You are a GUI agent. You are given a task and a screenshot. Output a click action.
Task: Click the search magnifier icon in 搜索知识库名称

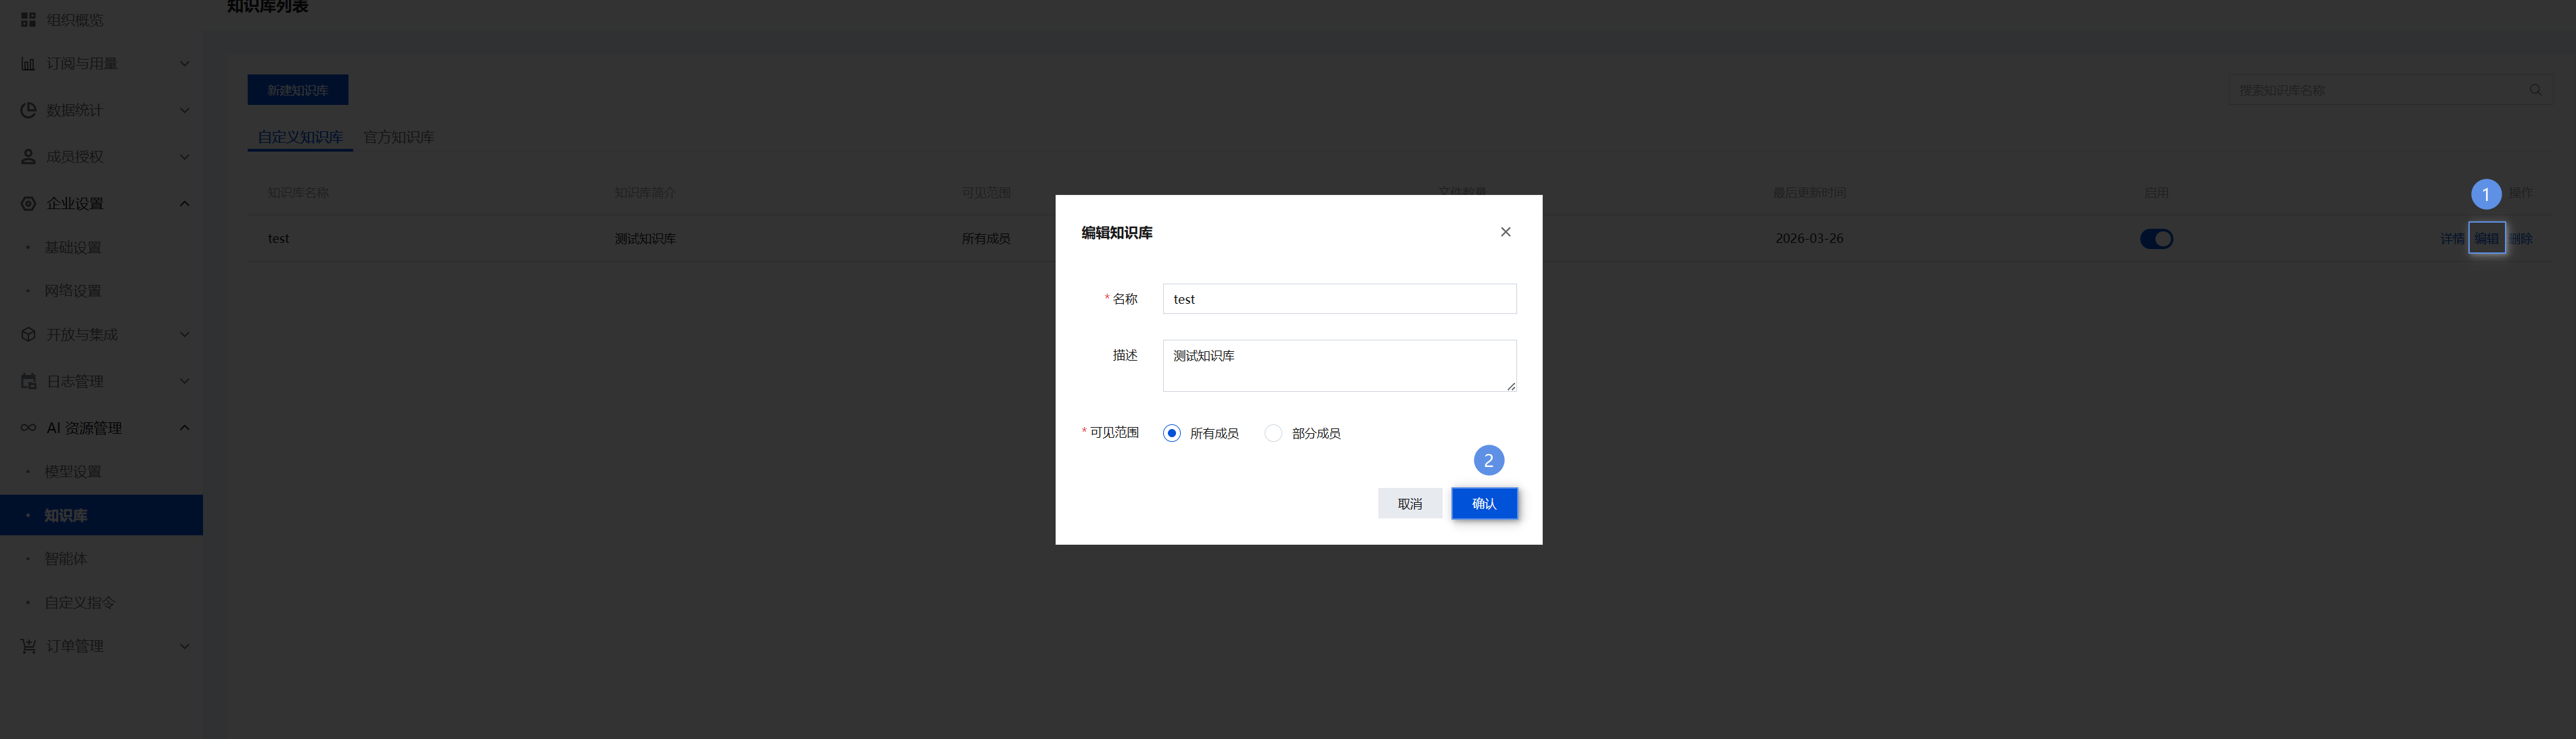2535,90
